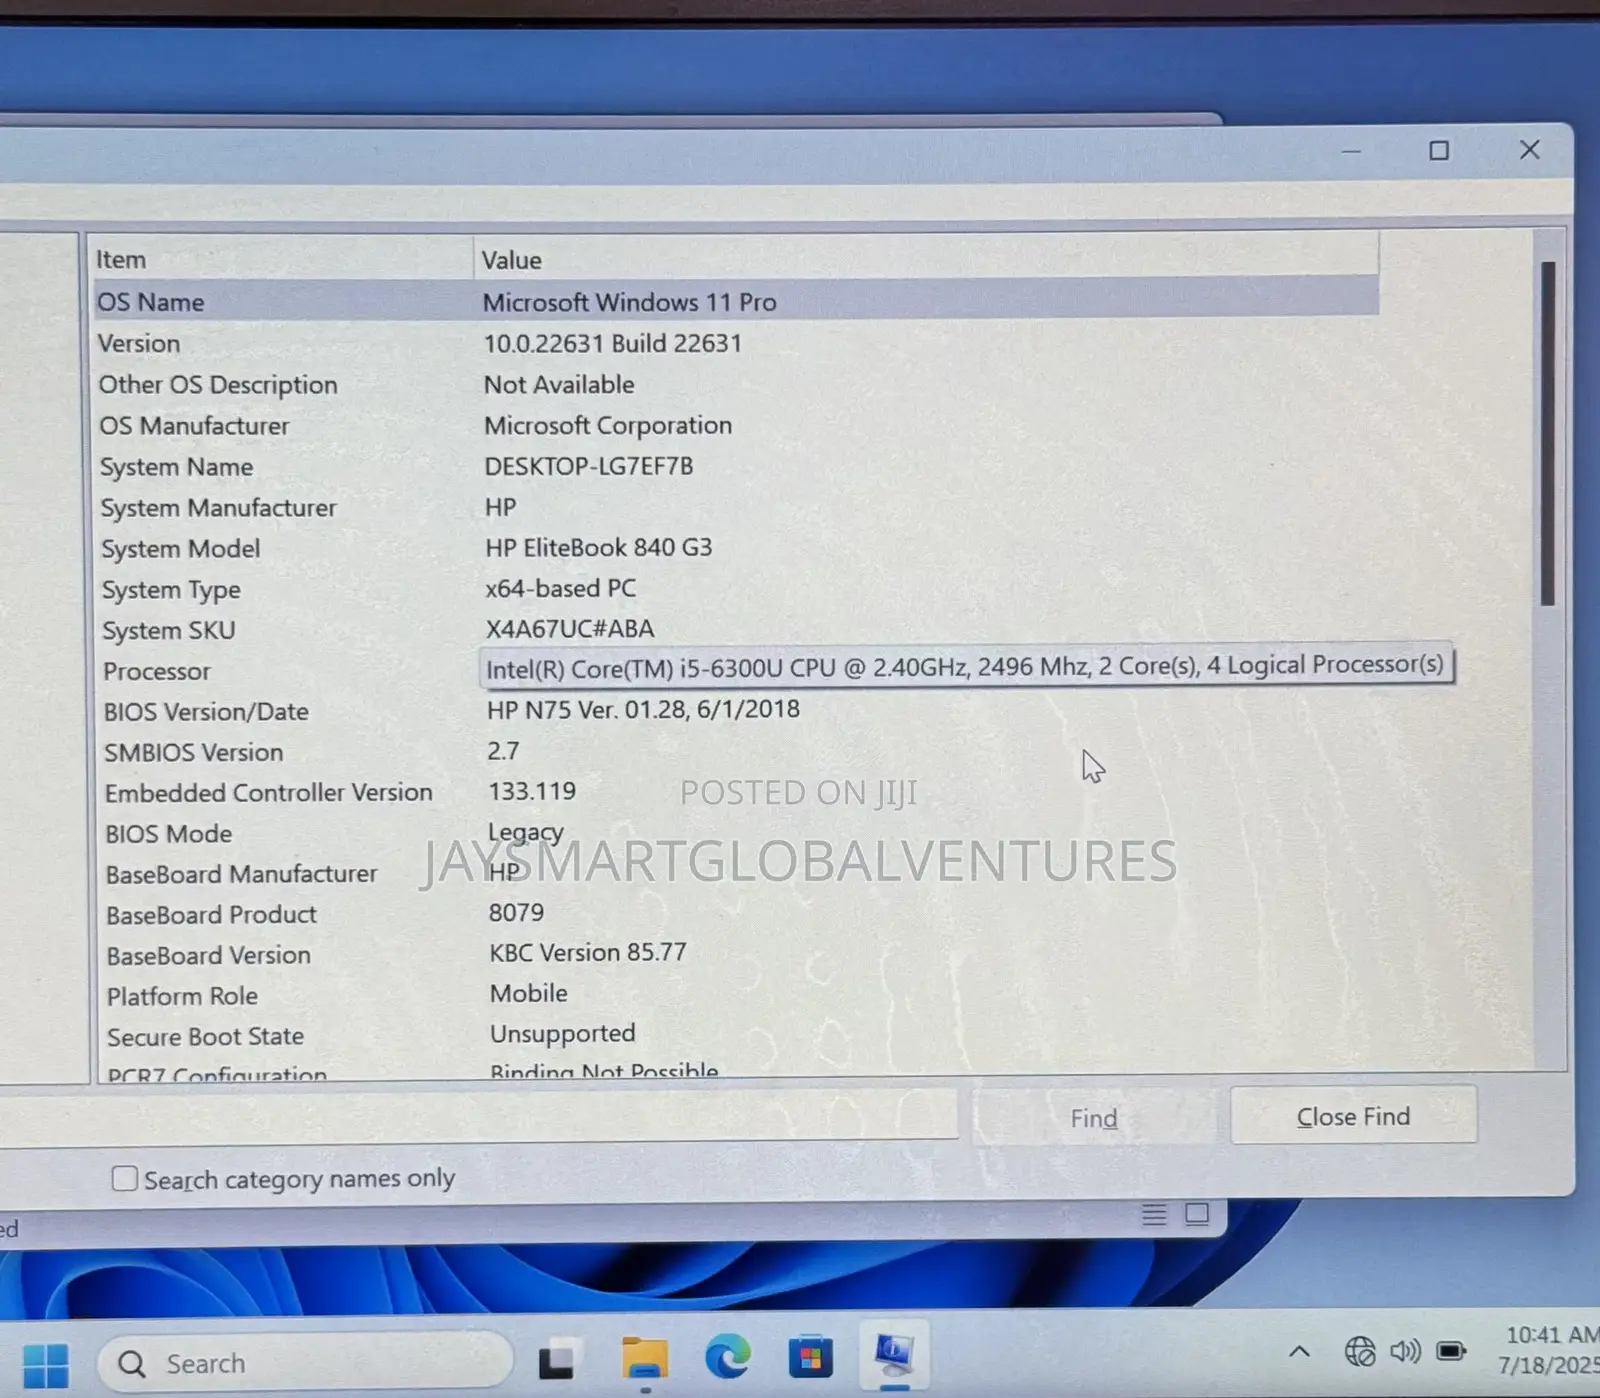Select the BIOS Mode row
1600x1398 pixels.
[x=735, y=833]
